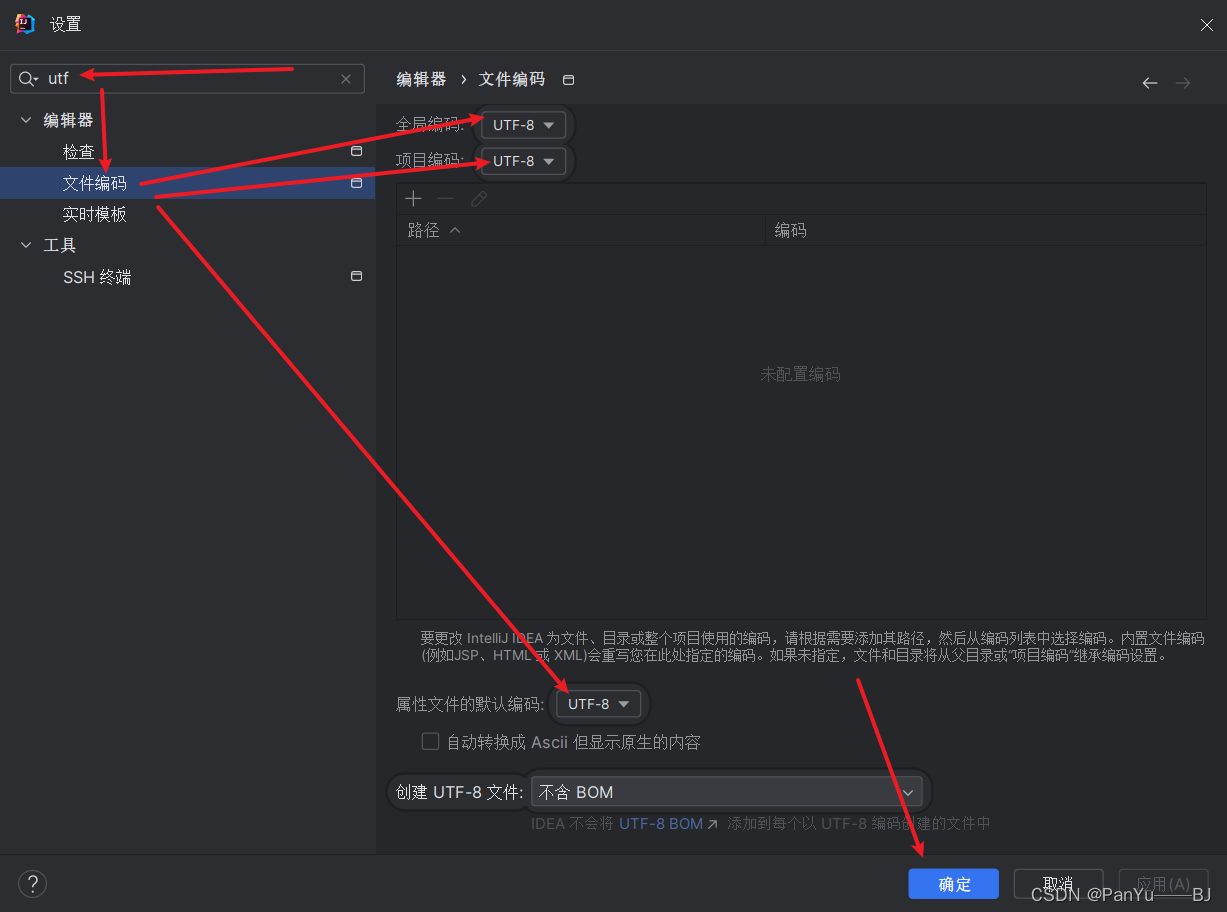
Task: Select 检查 in settings tree
Action: 79,152
